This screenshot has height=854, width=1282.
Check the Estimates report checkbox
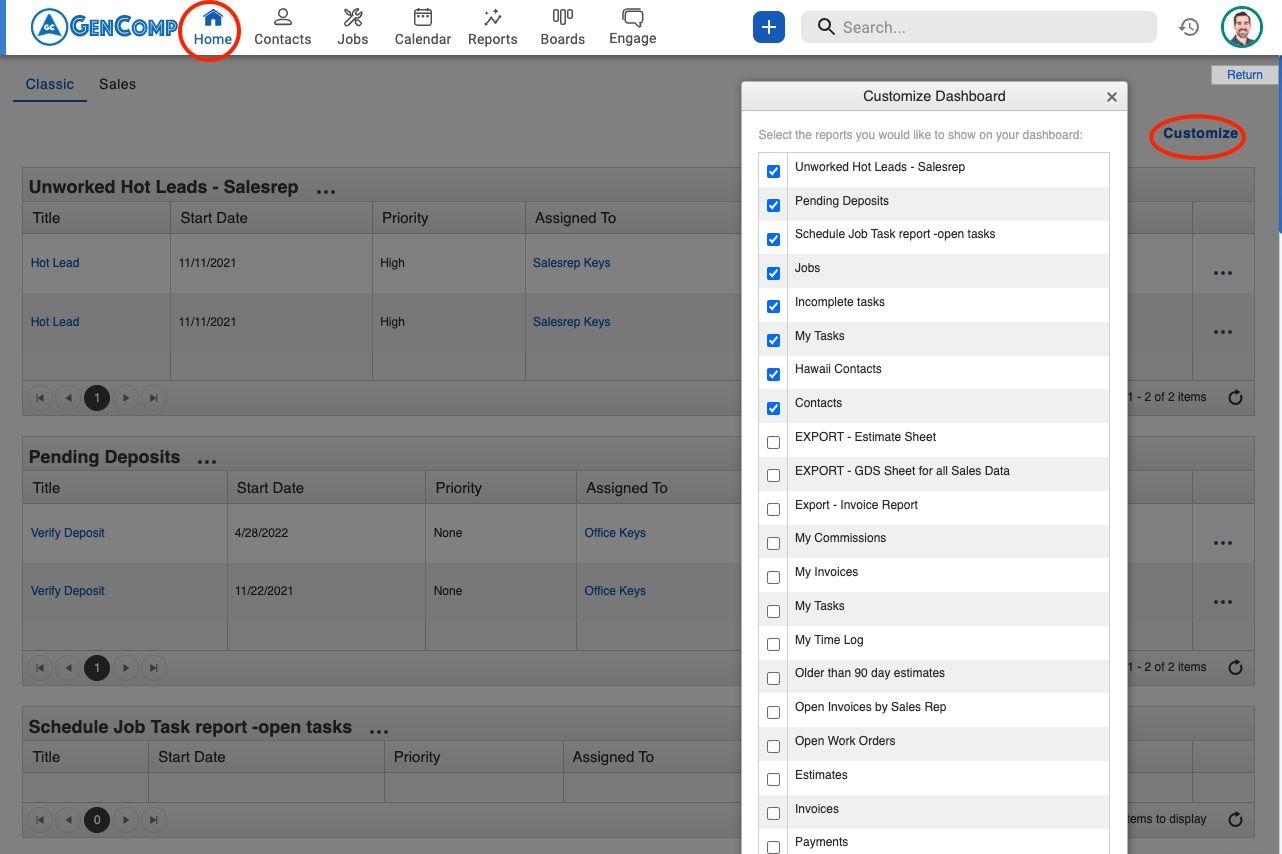point(773,779)
